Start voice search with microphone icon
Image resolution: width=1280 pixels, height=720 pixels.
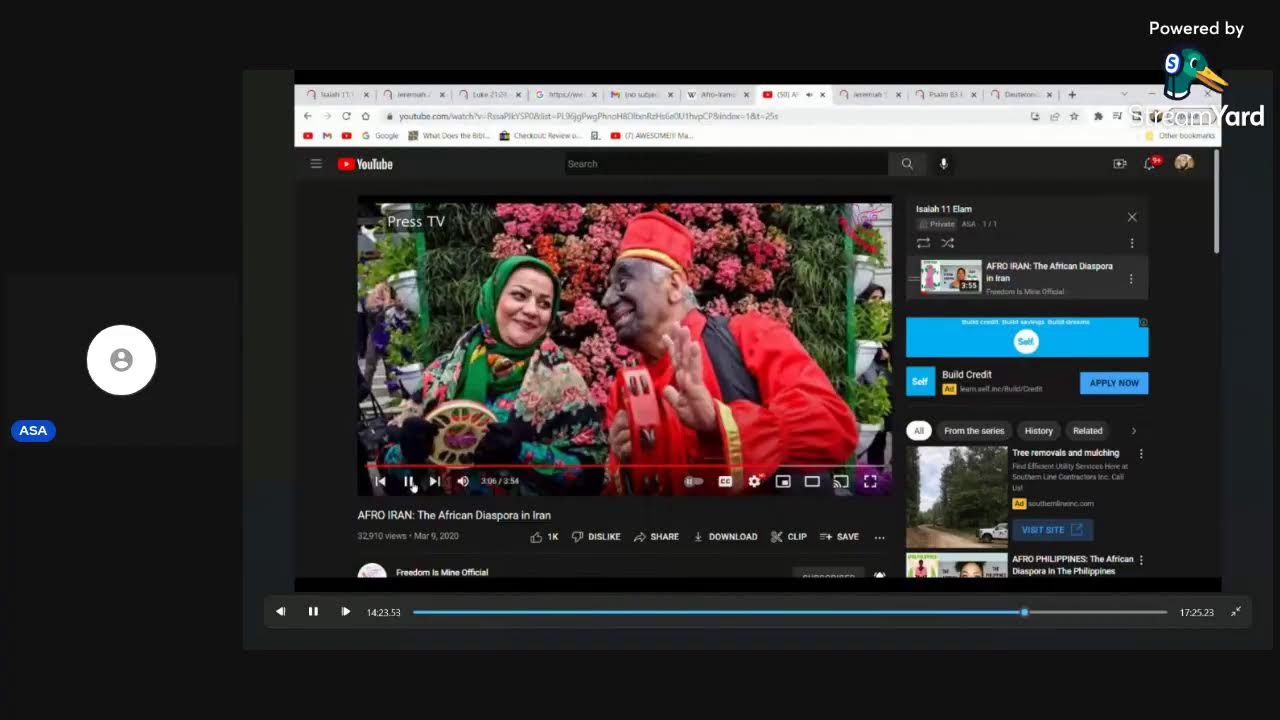(943, 164)
